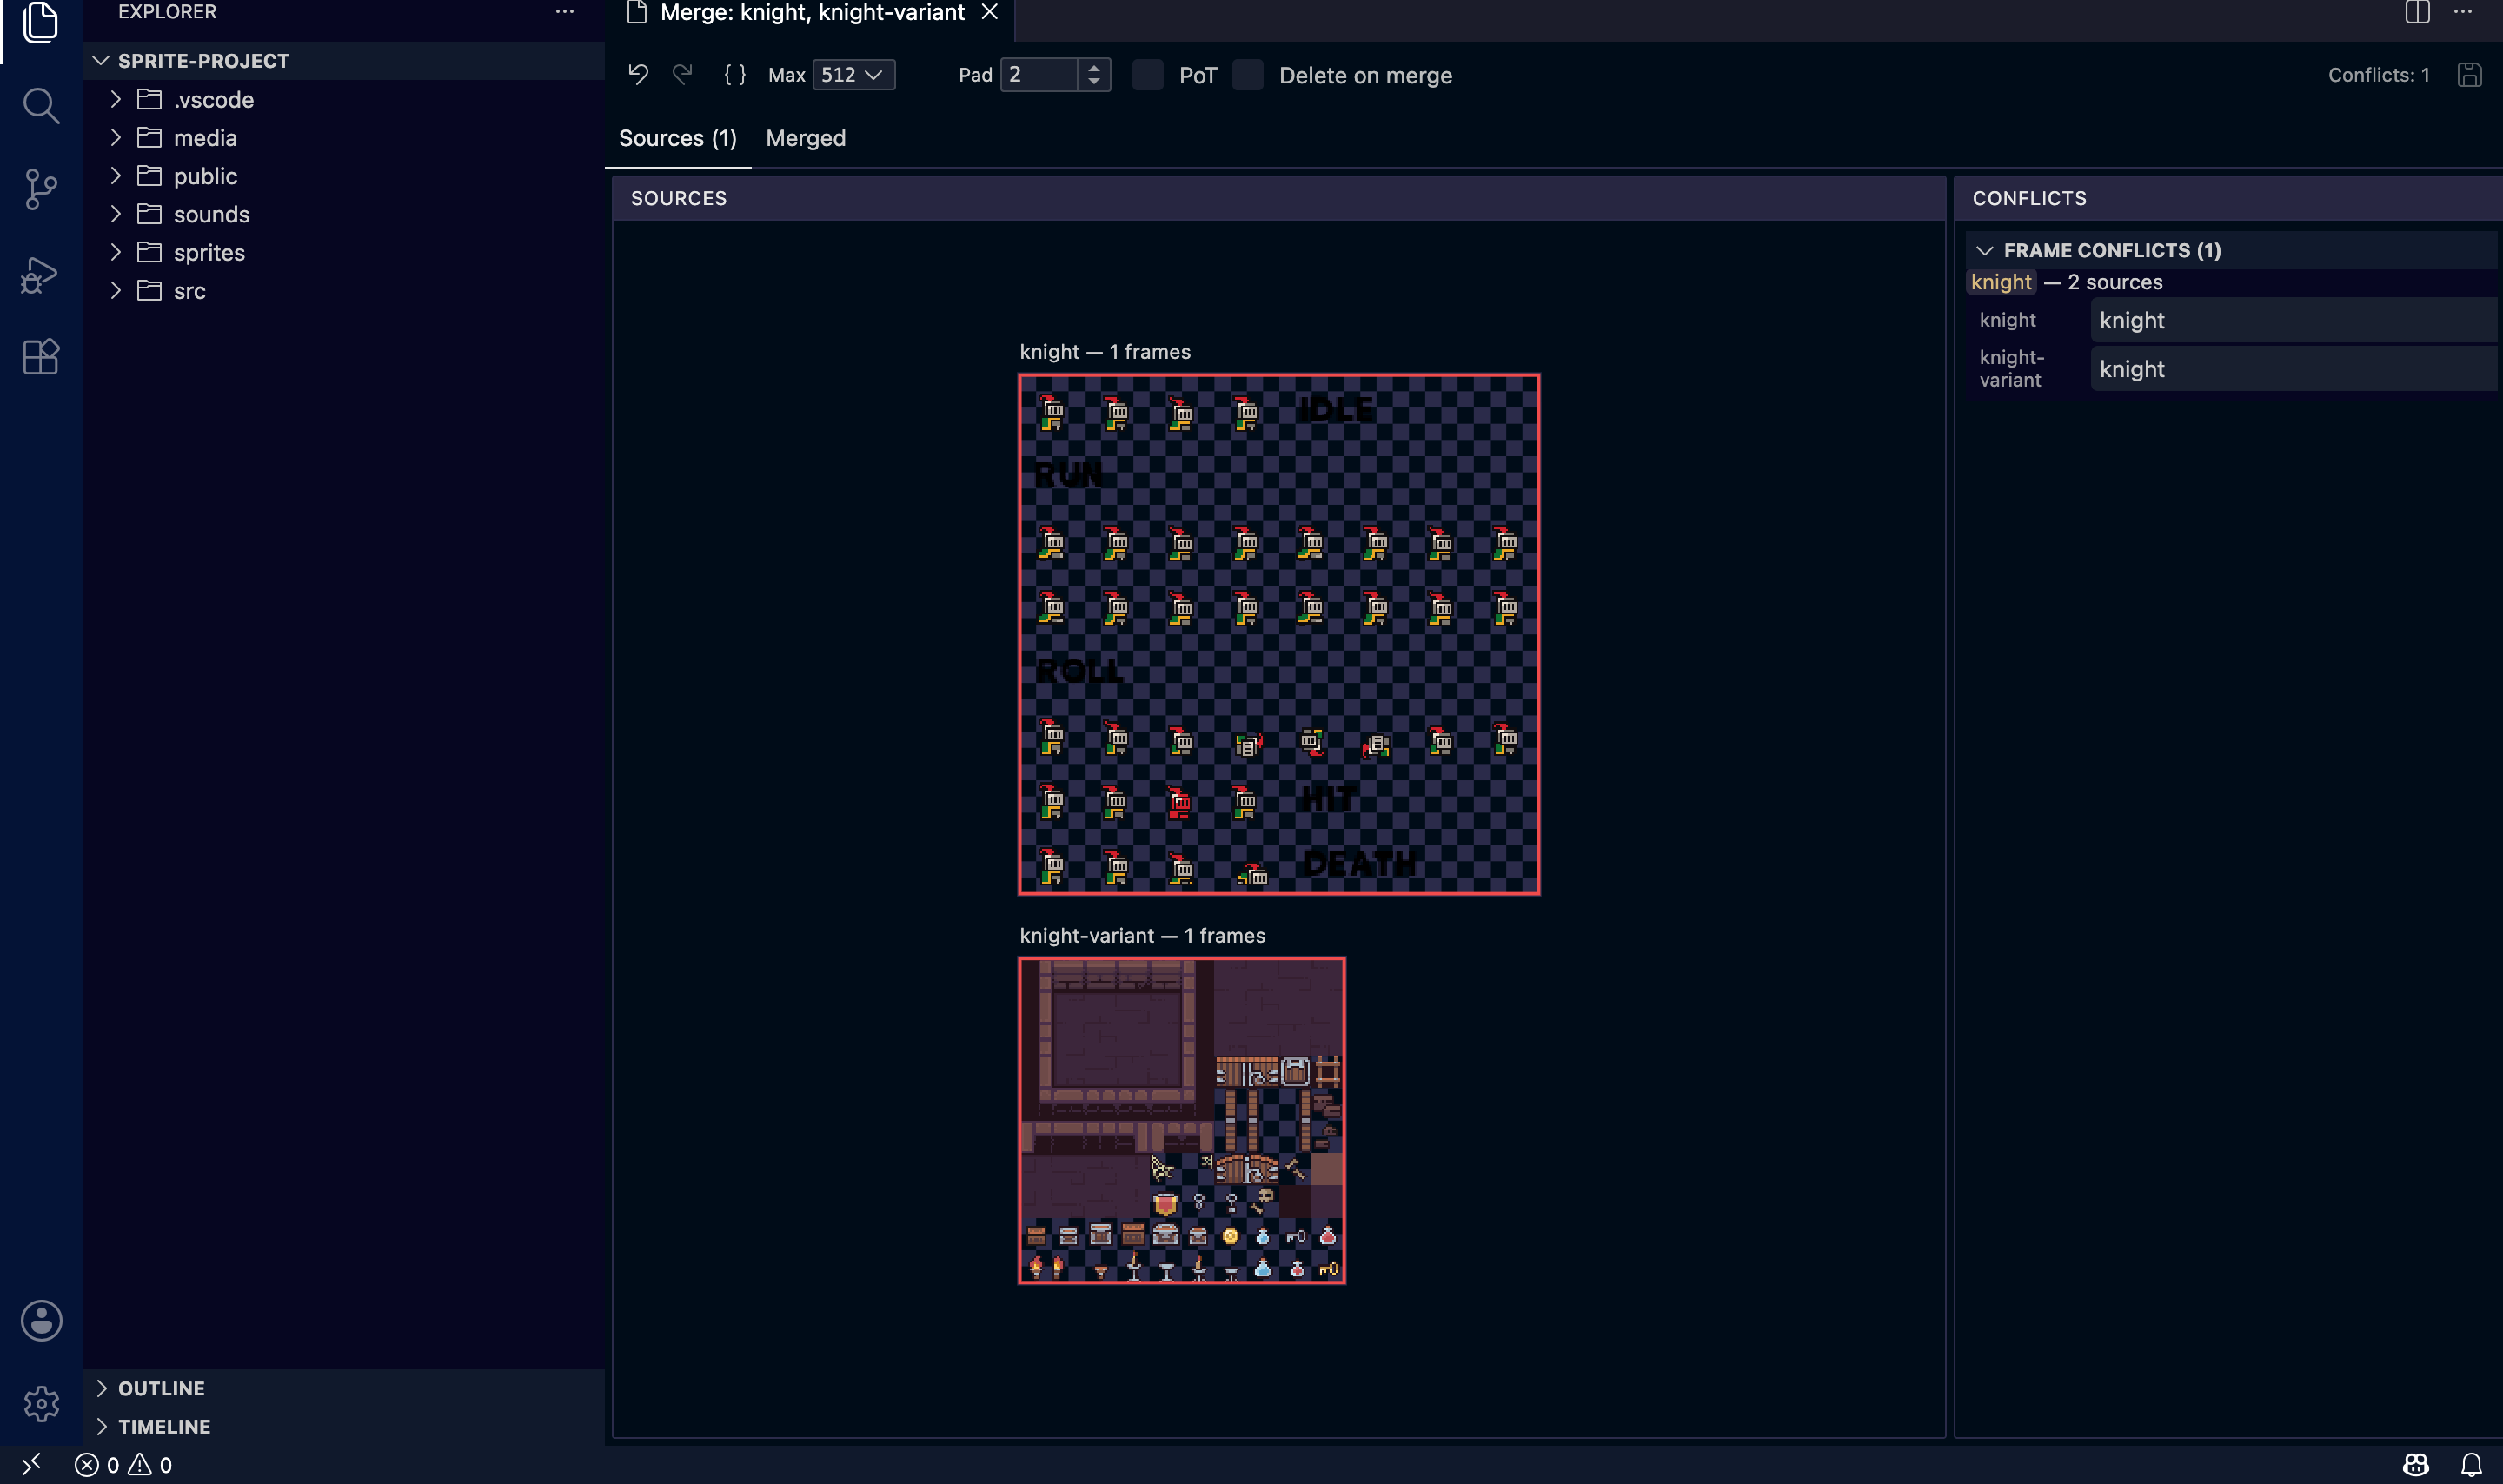2503x1484 pixels.
Task: Toggle the PoT checkbox
Action: (1147, 75)
